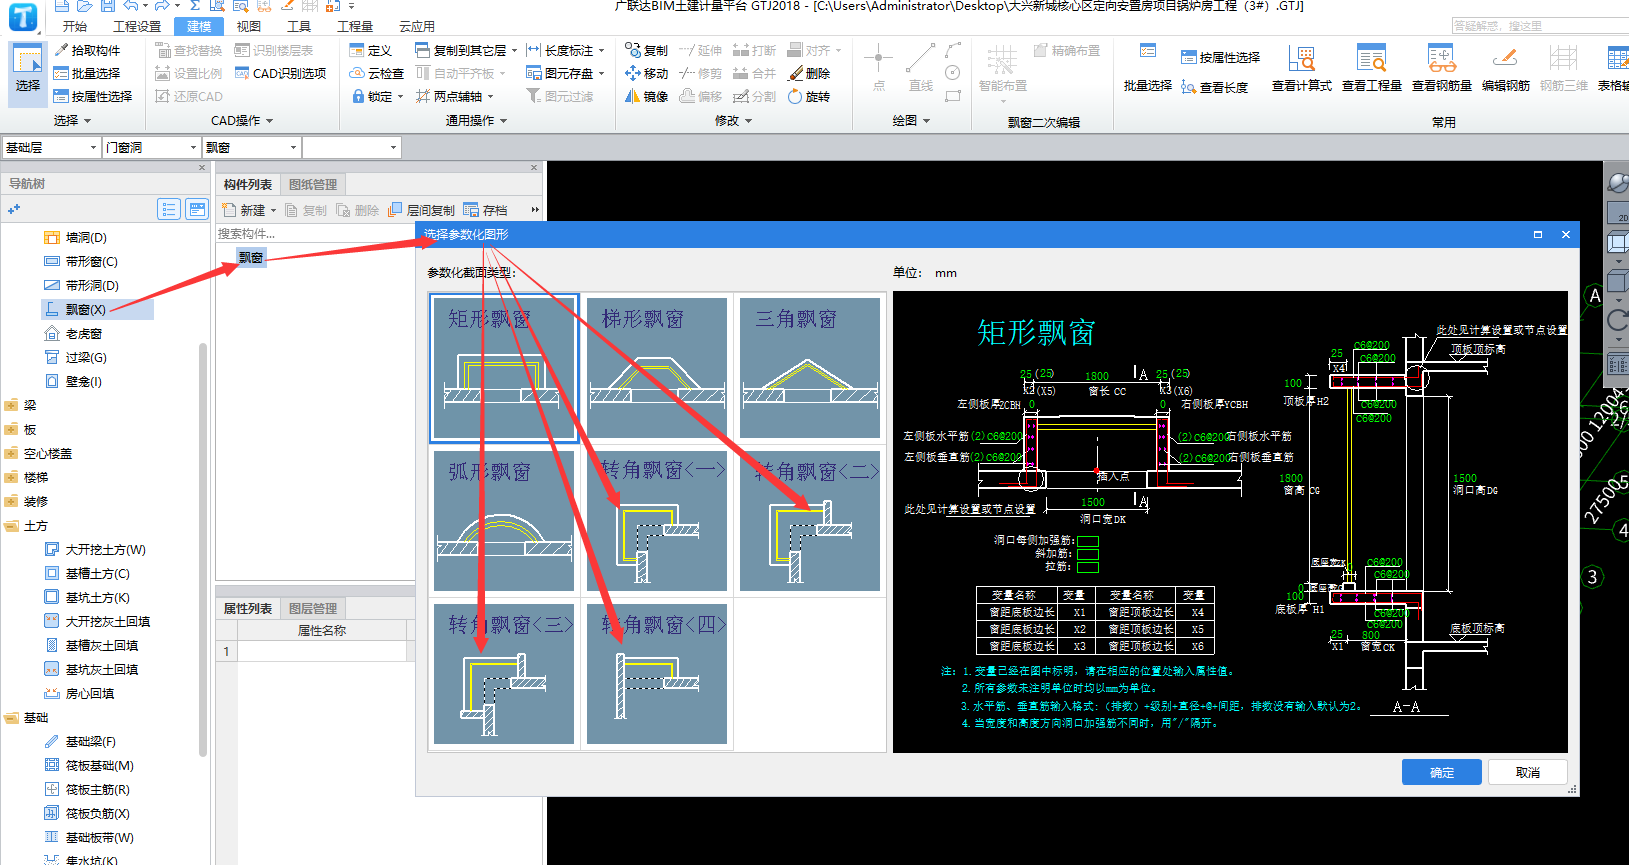1629x865 pixels.
Task: Switch navigation tree to list view icon
Action: (x=169, y=209)
